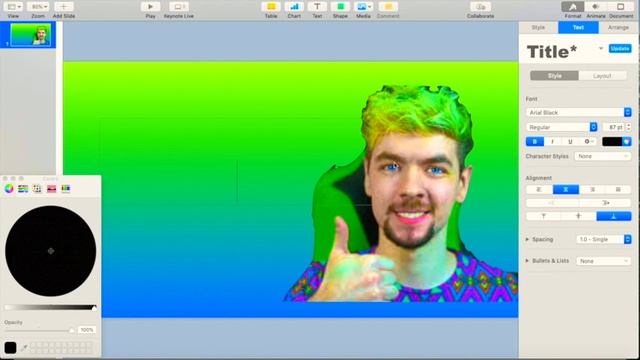Open the View menu button in toolbar

point(14,7)
